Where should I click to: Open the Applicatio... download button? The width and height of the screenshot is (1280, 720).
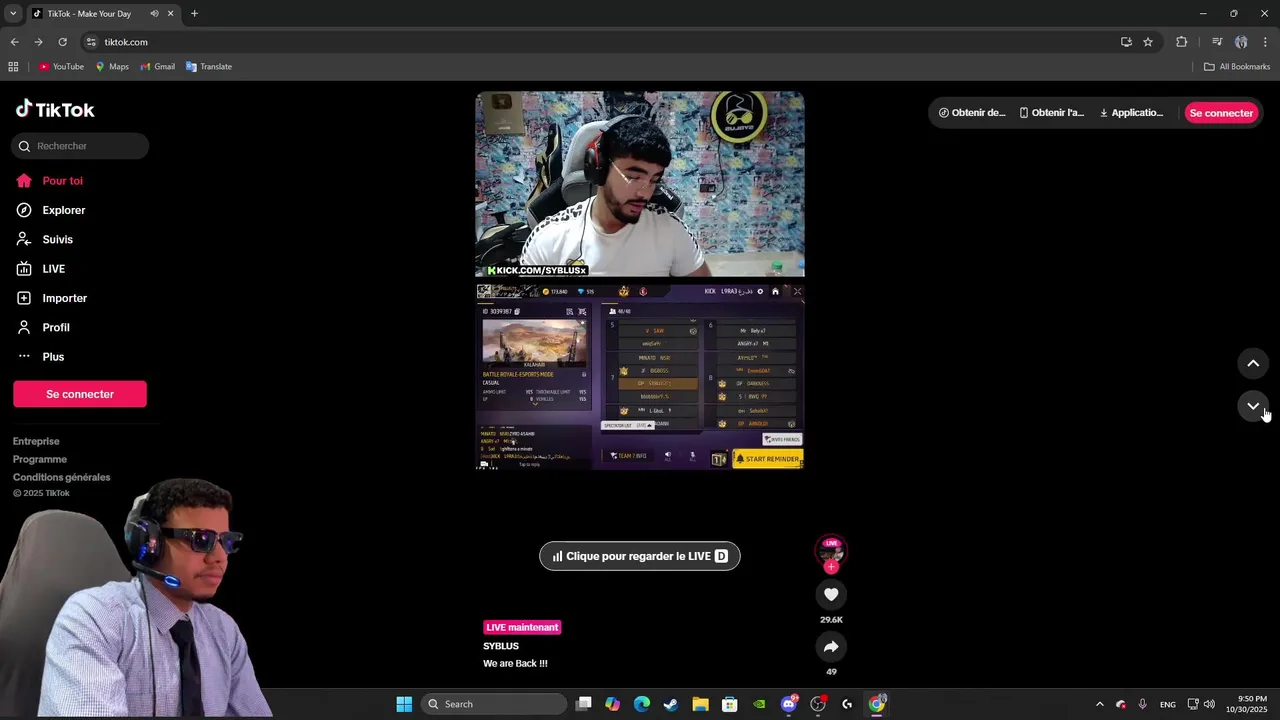click(1132, 113)
